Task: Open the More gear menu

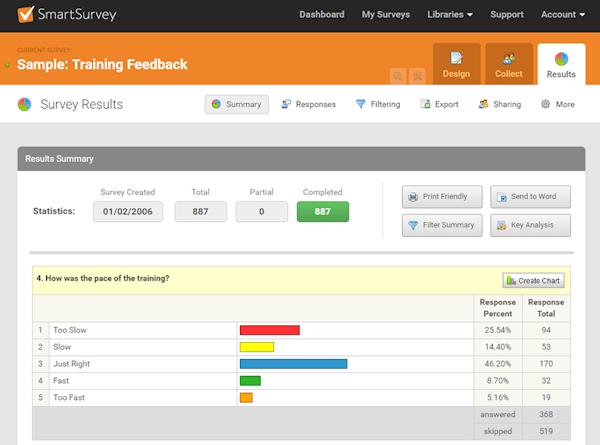Action: click(x=558, y=104)
